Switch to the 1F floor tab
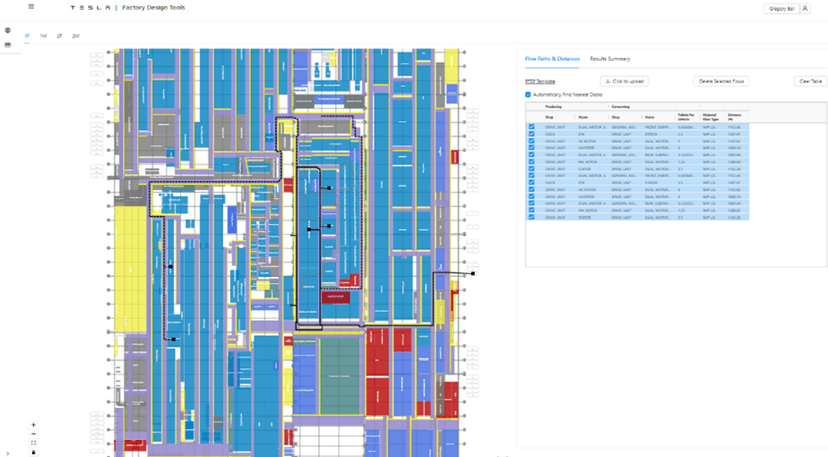This screenshot has height=457, width=828. point(27,36)
